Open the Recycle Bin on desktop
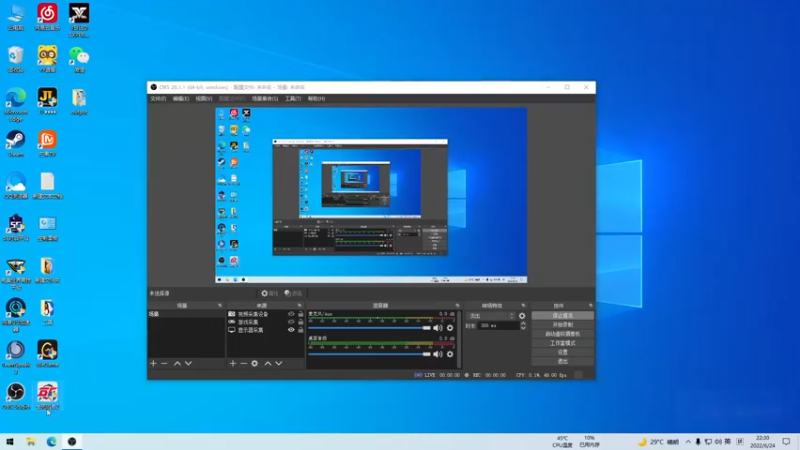 tap(16, 59)
